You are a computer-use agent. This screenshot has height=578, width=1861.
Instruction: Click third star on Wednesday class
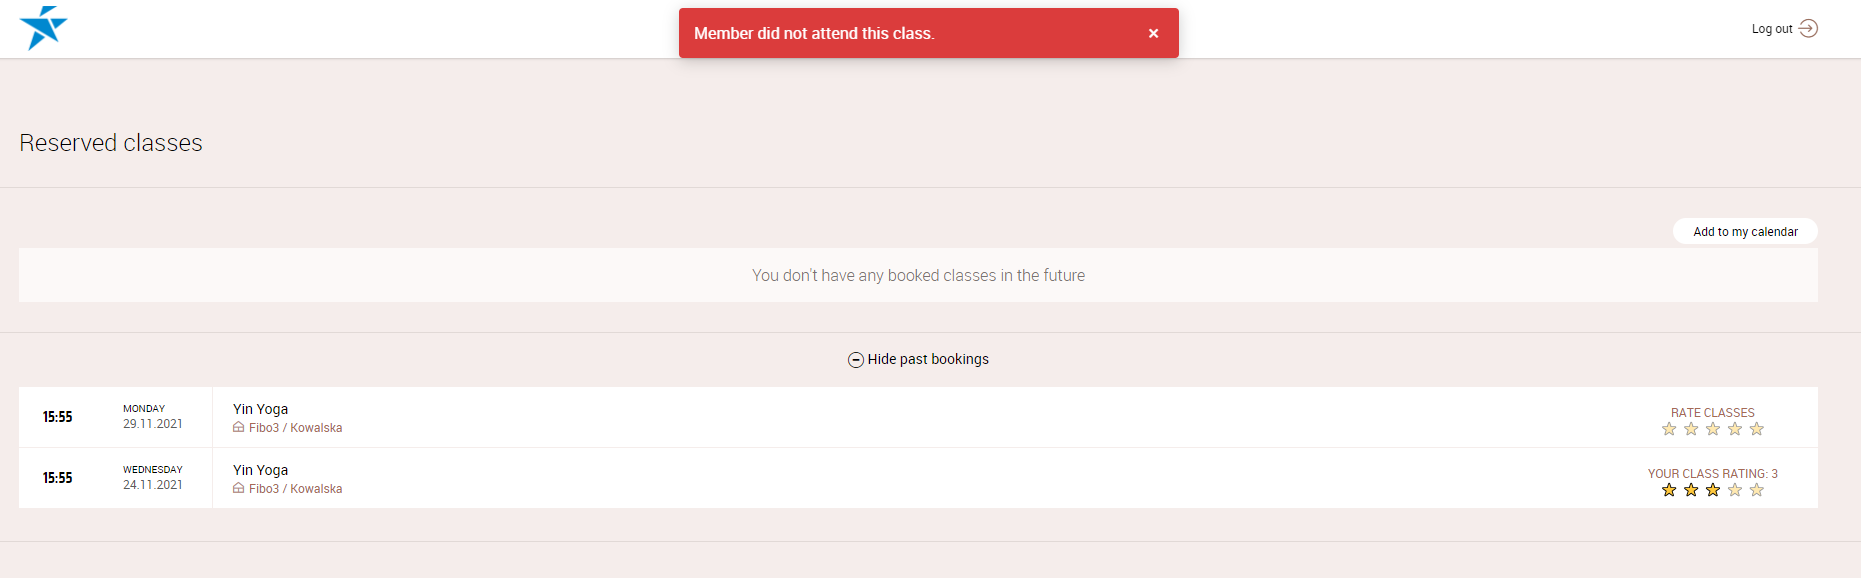pyautogui.click(x=1713, y=490)
